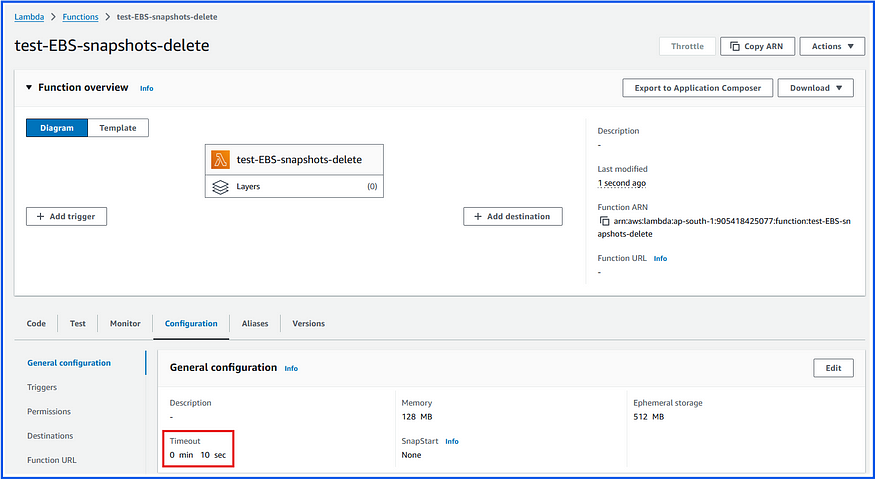Click Export to Application Composer
875x479 pixels.
[698, 88]
